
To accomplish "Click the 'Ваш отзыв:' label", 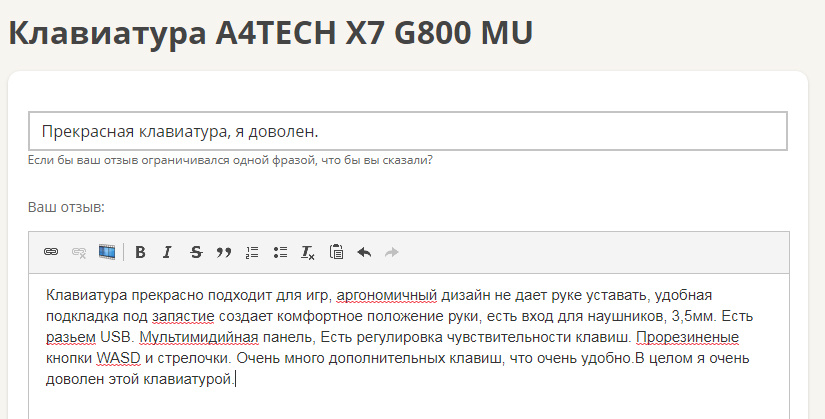I will click(x=66, y=207).
